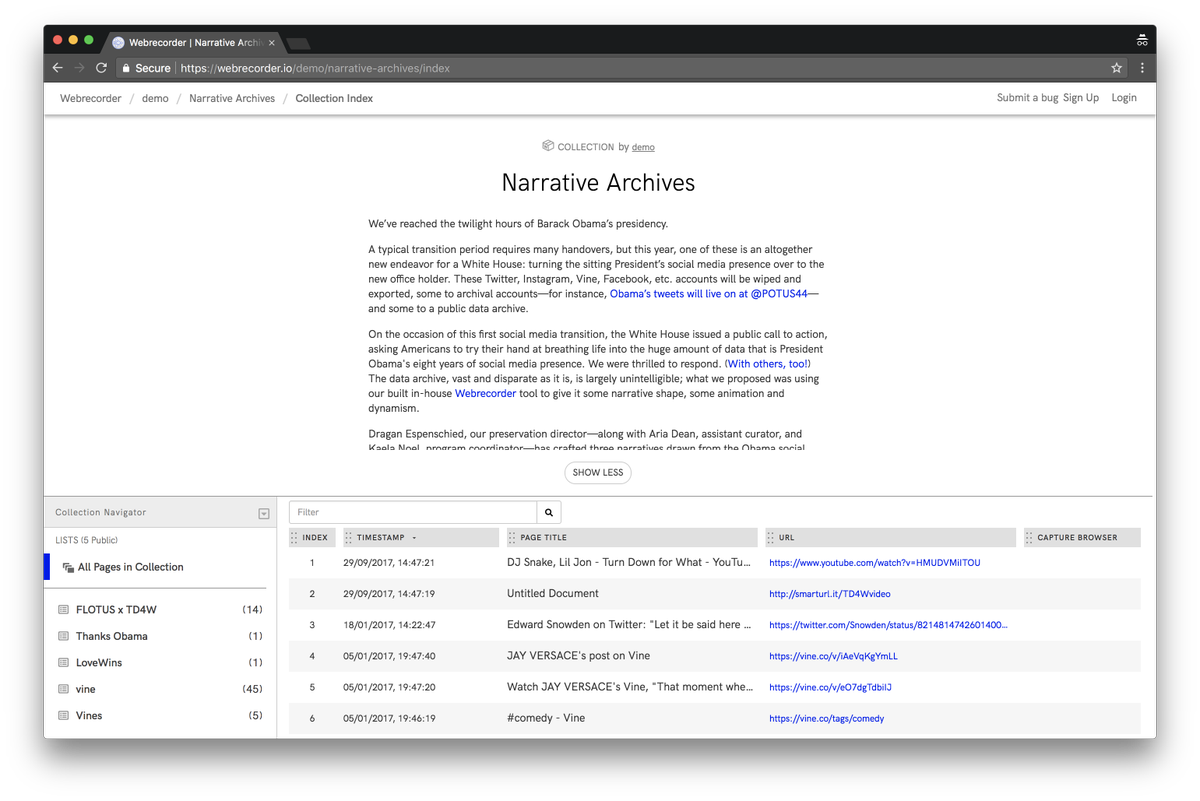1200x801 pixels.
Task: Click the list icon beside LoveWins
Action: coord(63,662)
